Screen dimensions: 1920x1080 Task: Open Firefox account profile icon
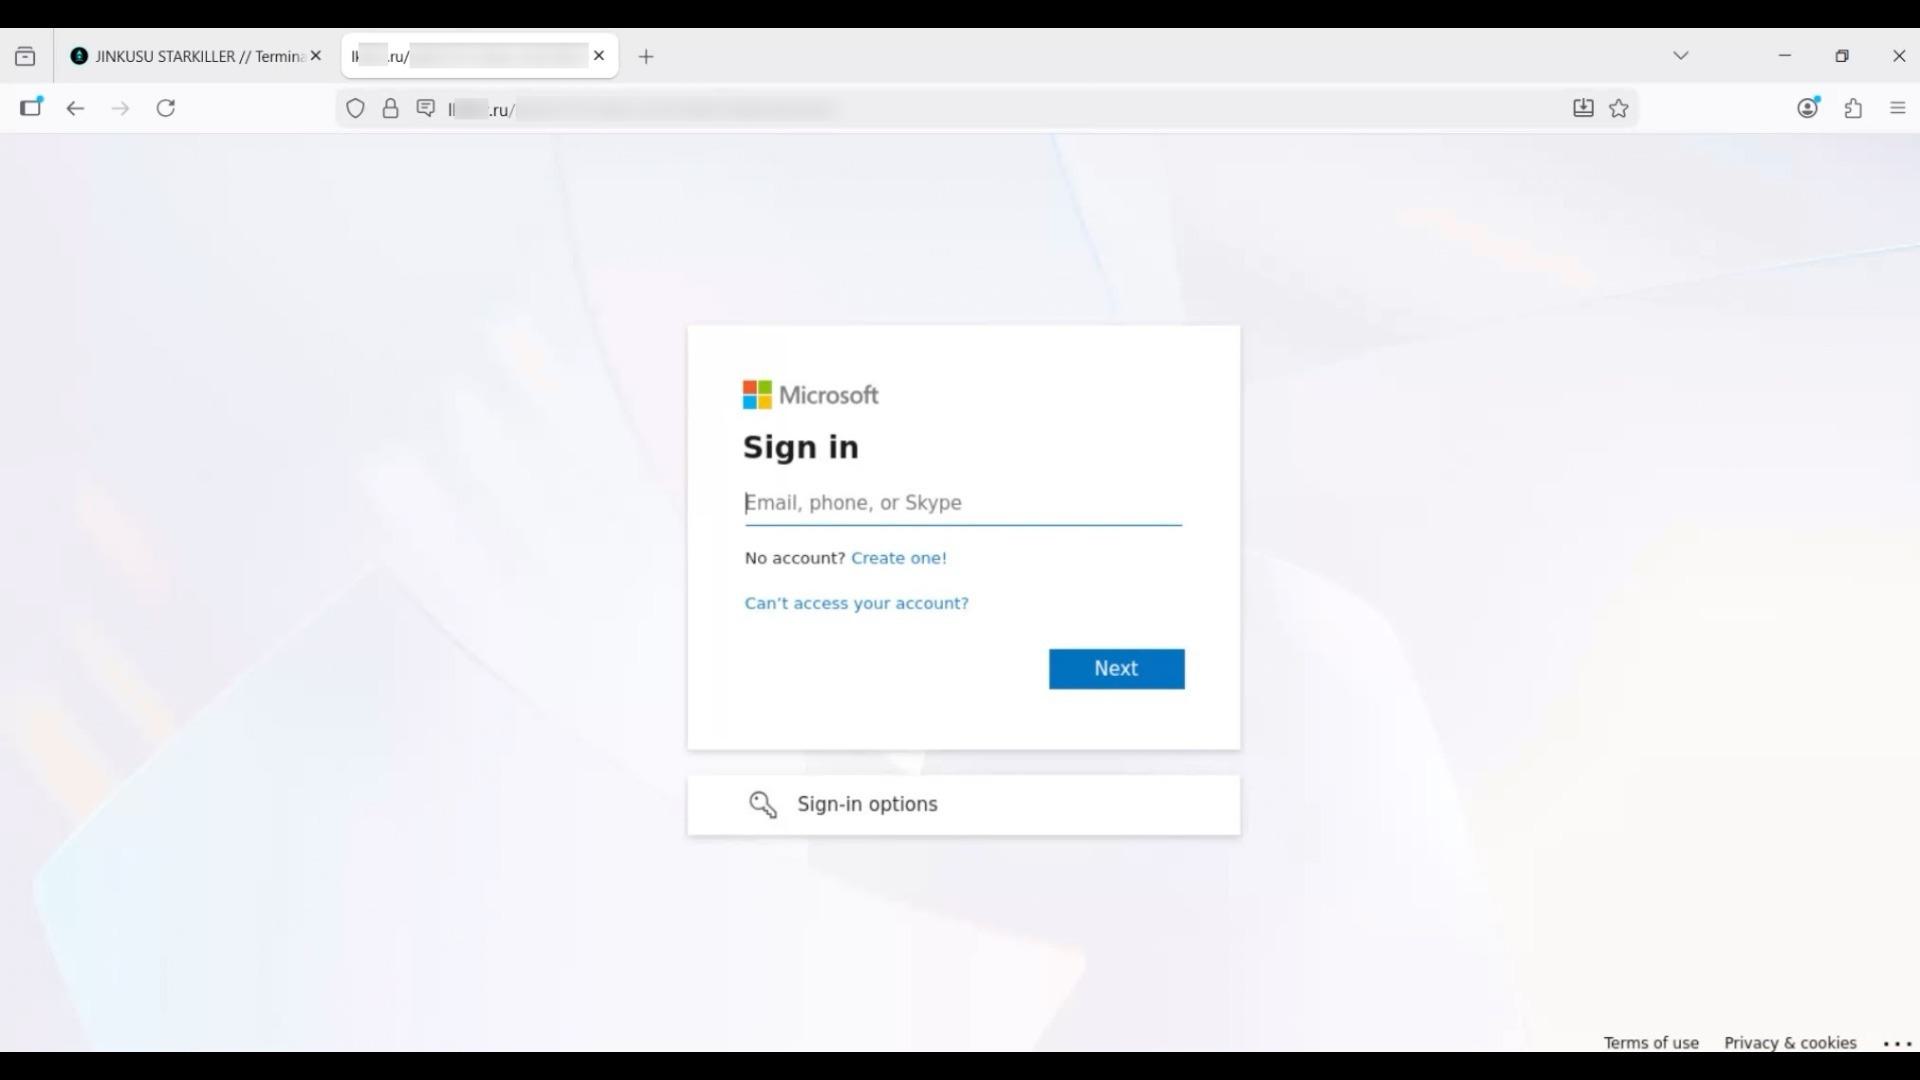click(1808, 108)
